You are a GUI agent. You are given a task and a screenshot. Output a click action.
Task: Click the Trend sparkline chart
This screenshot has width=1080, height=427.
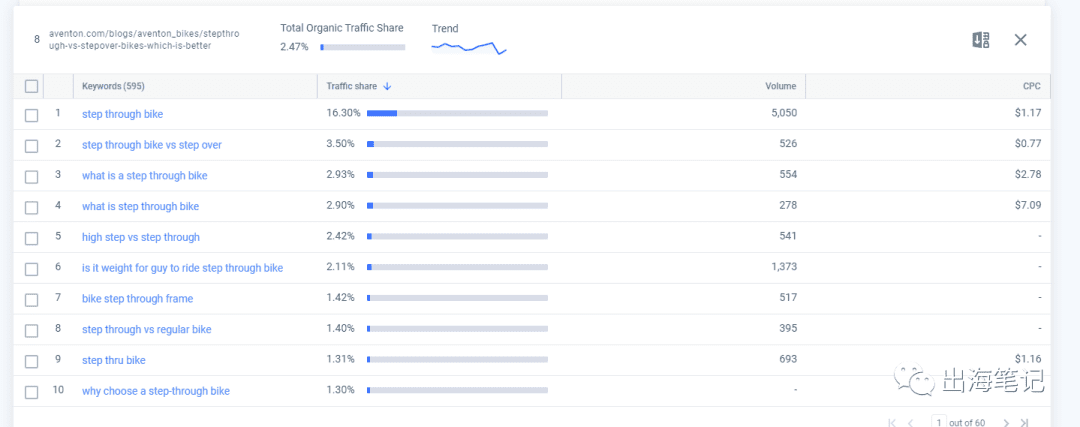click(x=469, y=48)
